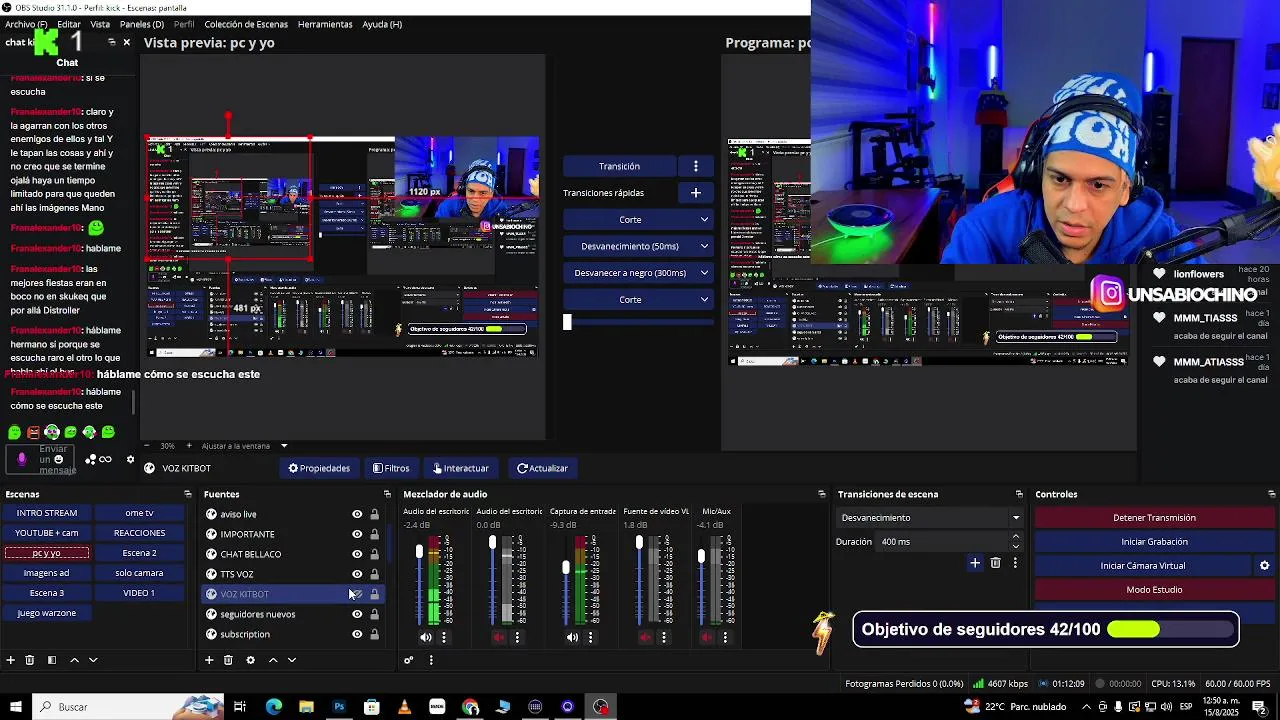Hide the IMPORTANTE source
The width and height of the screenshot is (1280, 720).
[x=357, y=534]
